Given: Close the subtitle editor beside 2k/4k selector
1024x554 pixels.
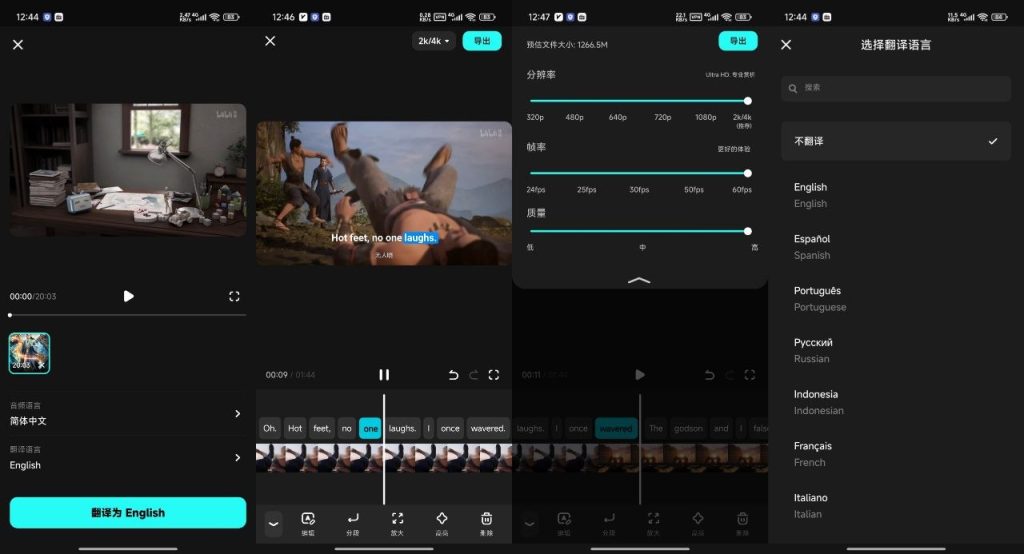Looking at the screenshot, I should [270, 41].
